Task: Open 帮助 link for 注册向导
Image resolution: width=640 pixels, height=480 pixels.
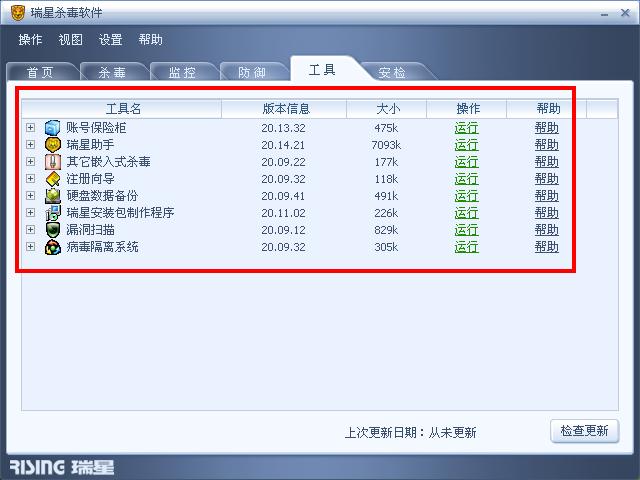Action: pos(547,179)
